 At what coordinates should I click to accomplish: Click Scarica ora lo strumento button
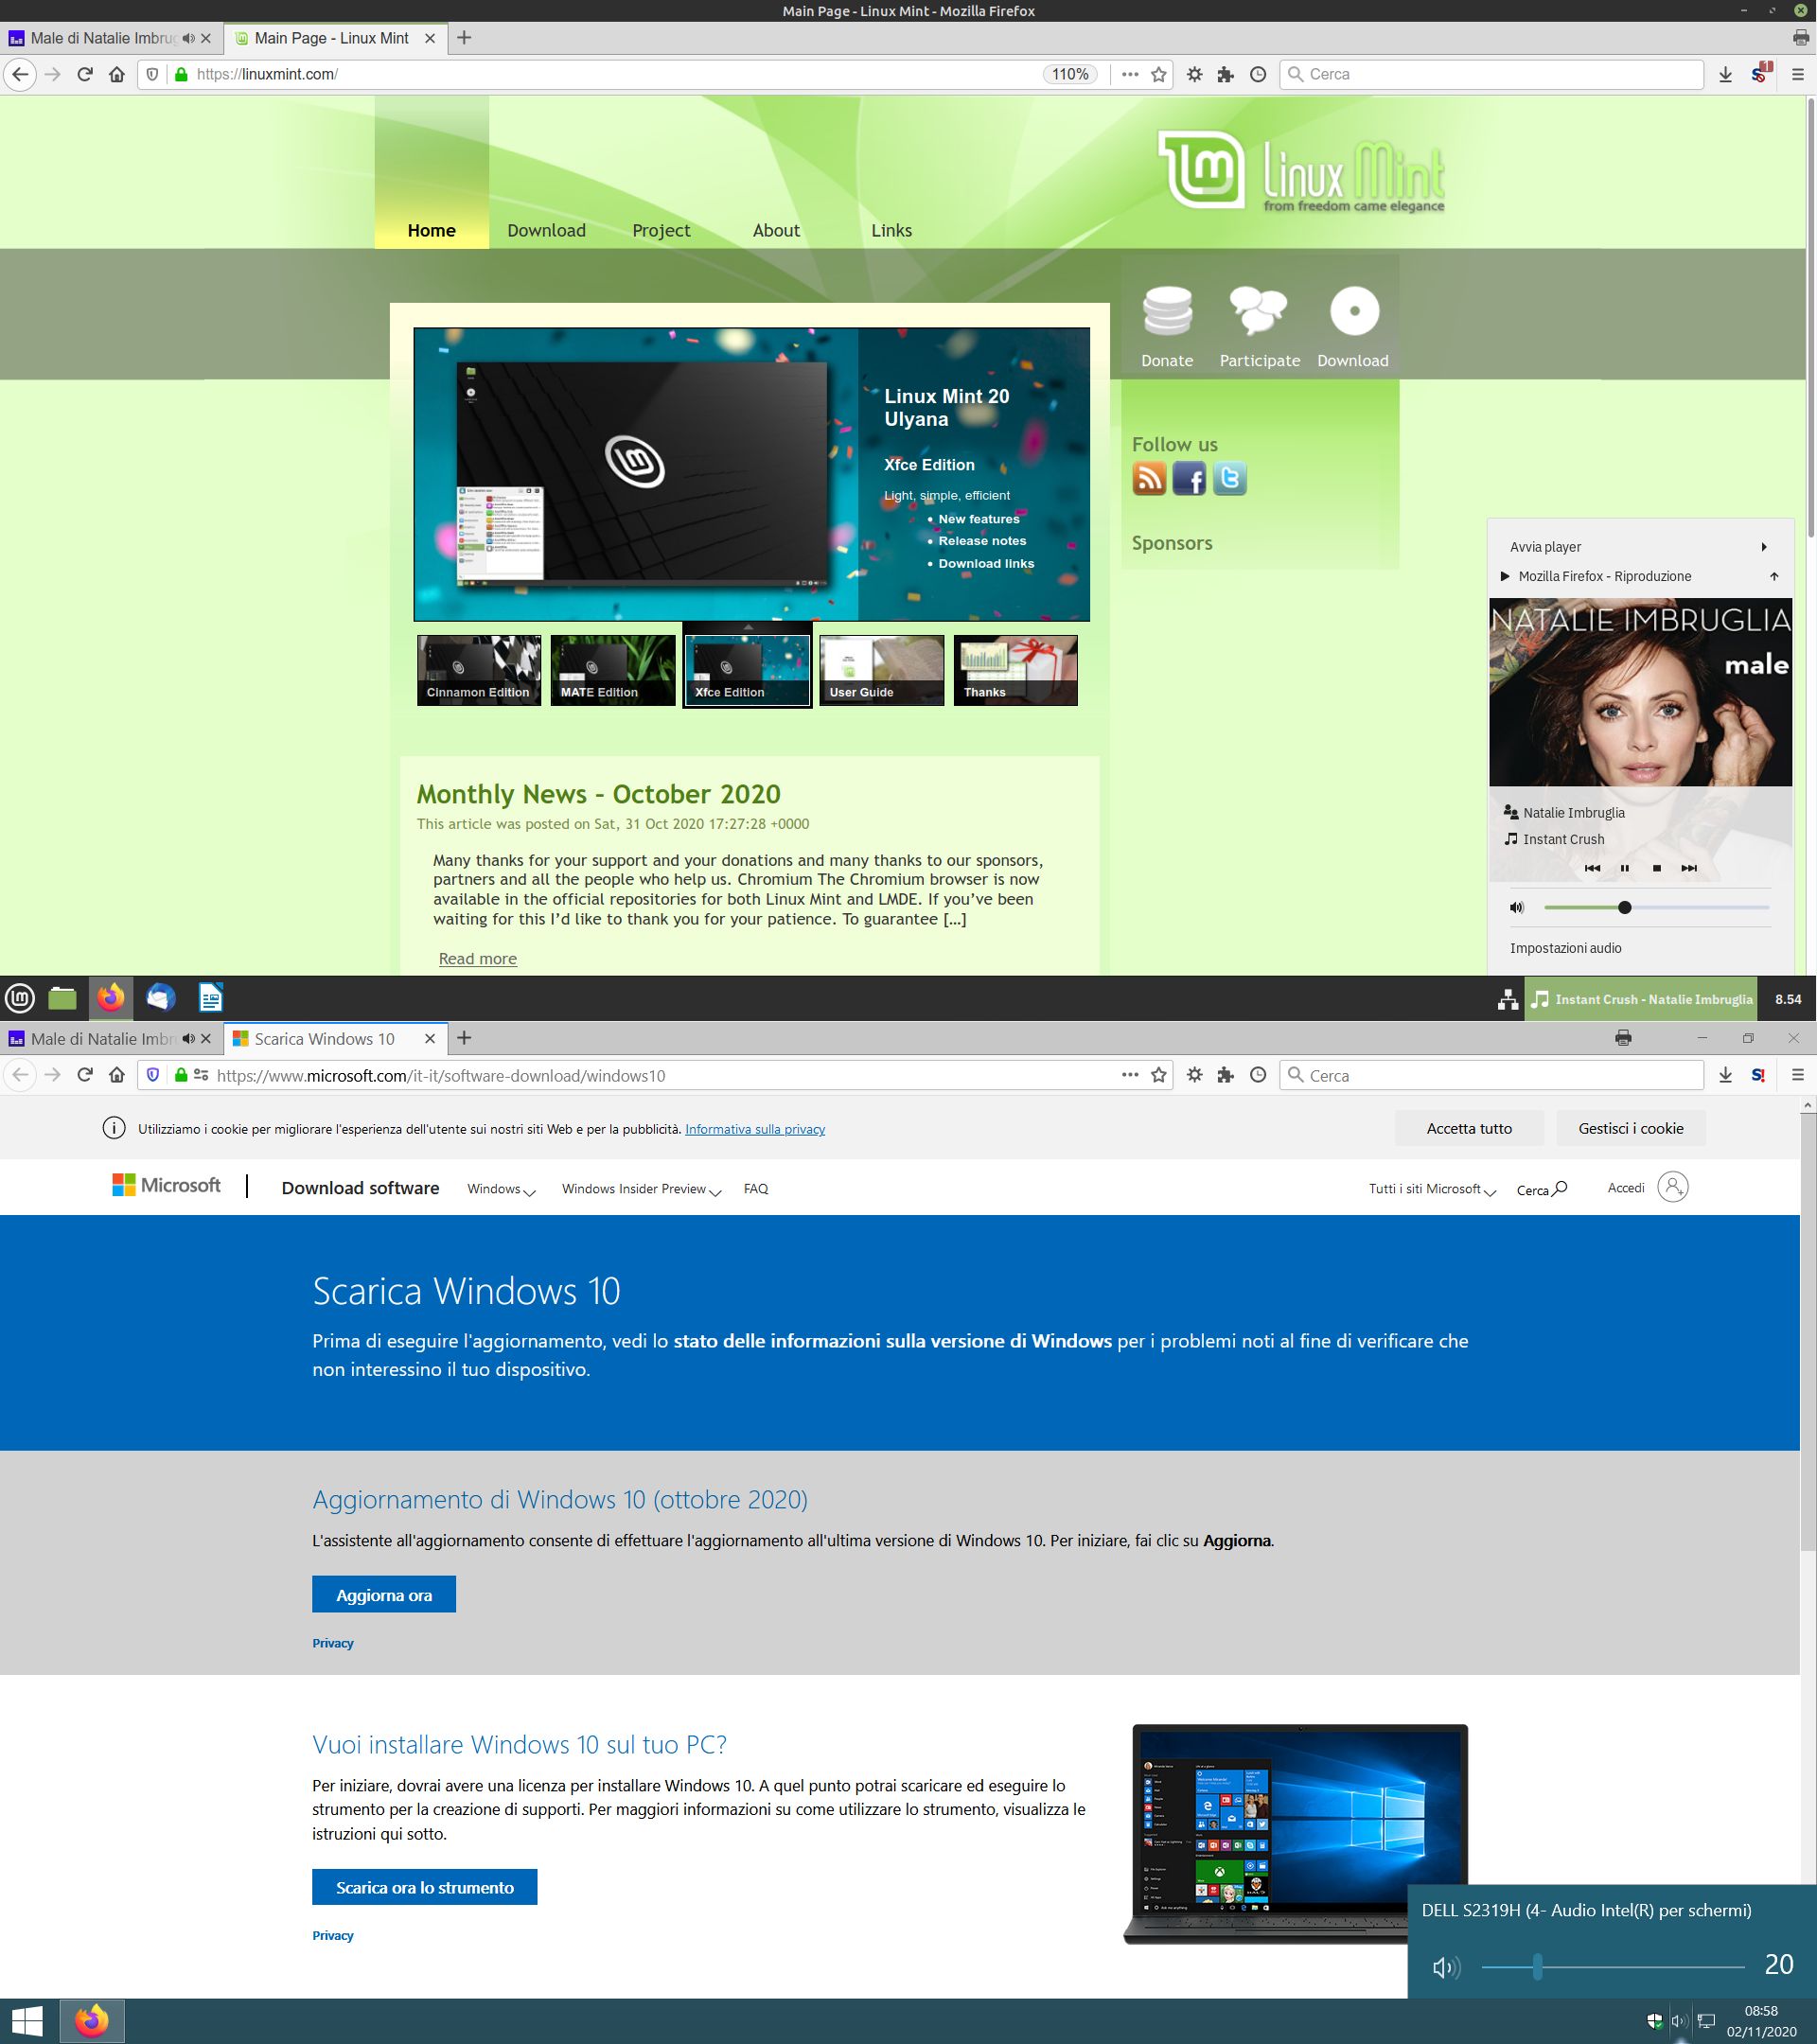click(425, 1887)
